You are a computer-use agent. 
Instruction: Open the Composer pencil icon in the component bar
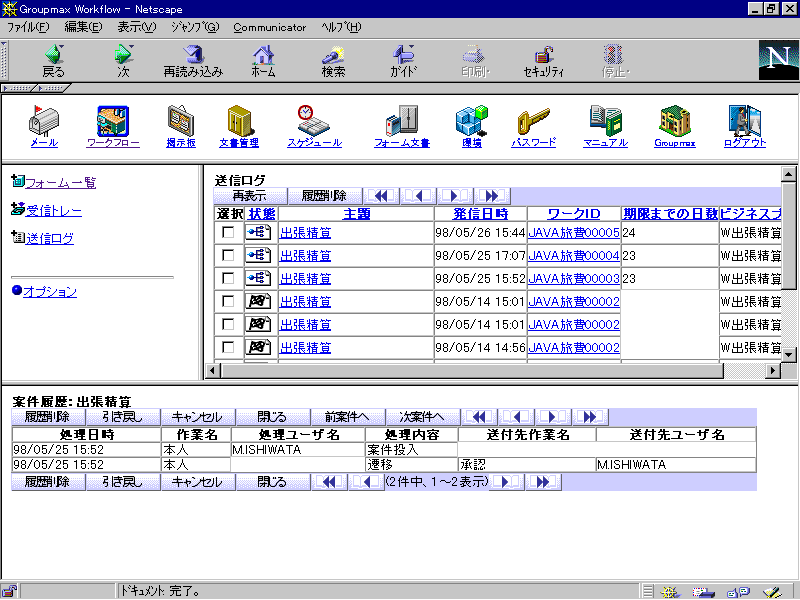click(772, 592)
